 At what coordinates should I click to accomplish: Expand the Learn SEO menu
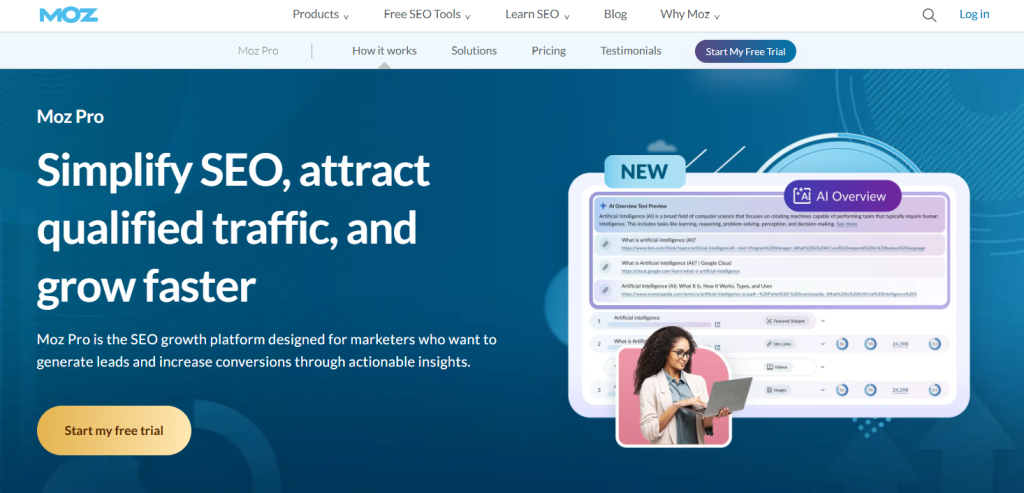[x=537, y=14]
